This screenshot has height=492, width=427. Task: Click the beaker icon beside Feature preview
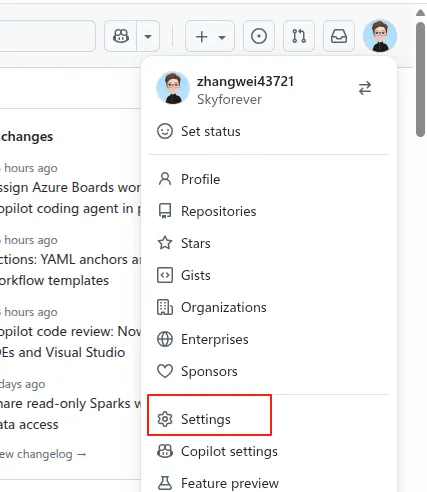(165, 483)
